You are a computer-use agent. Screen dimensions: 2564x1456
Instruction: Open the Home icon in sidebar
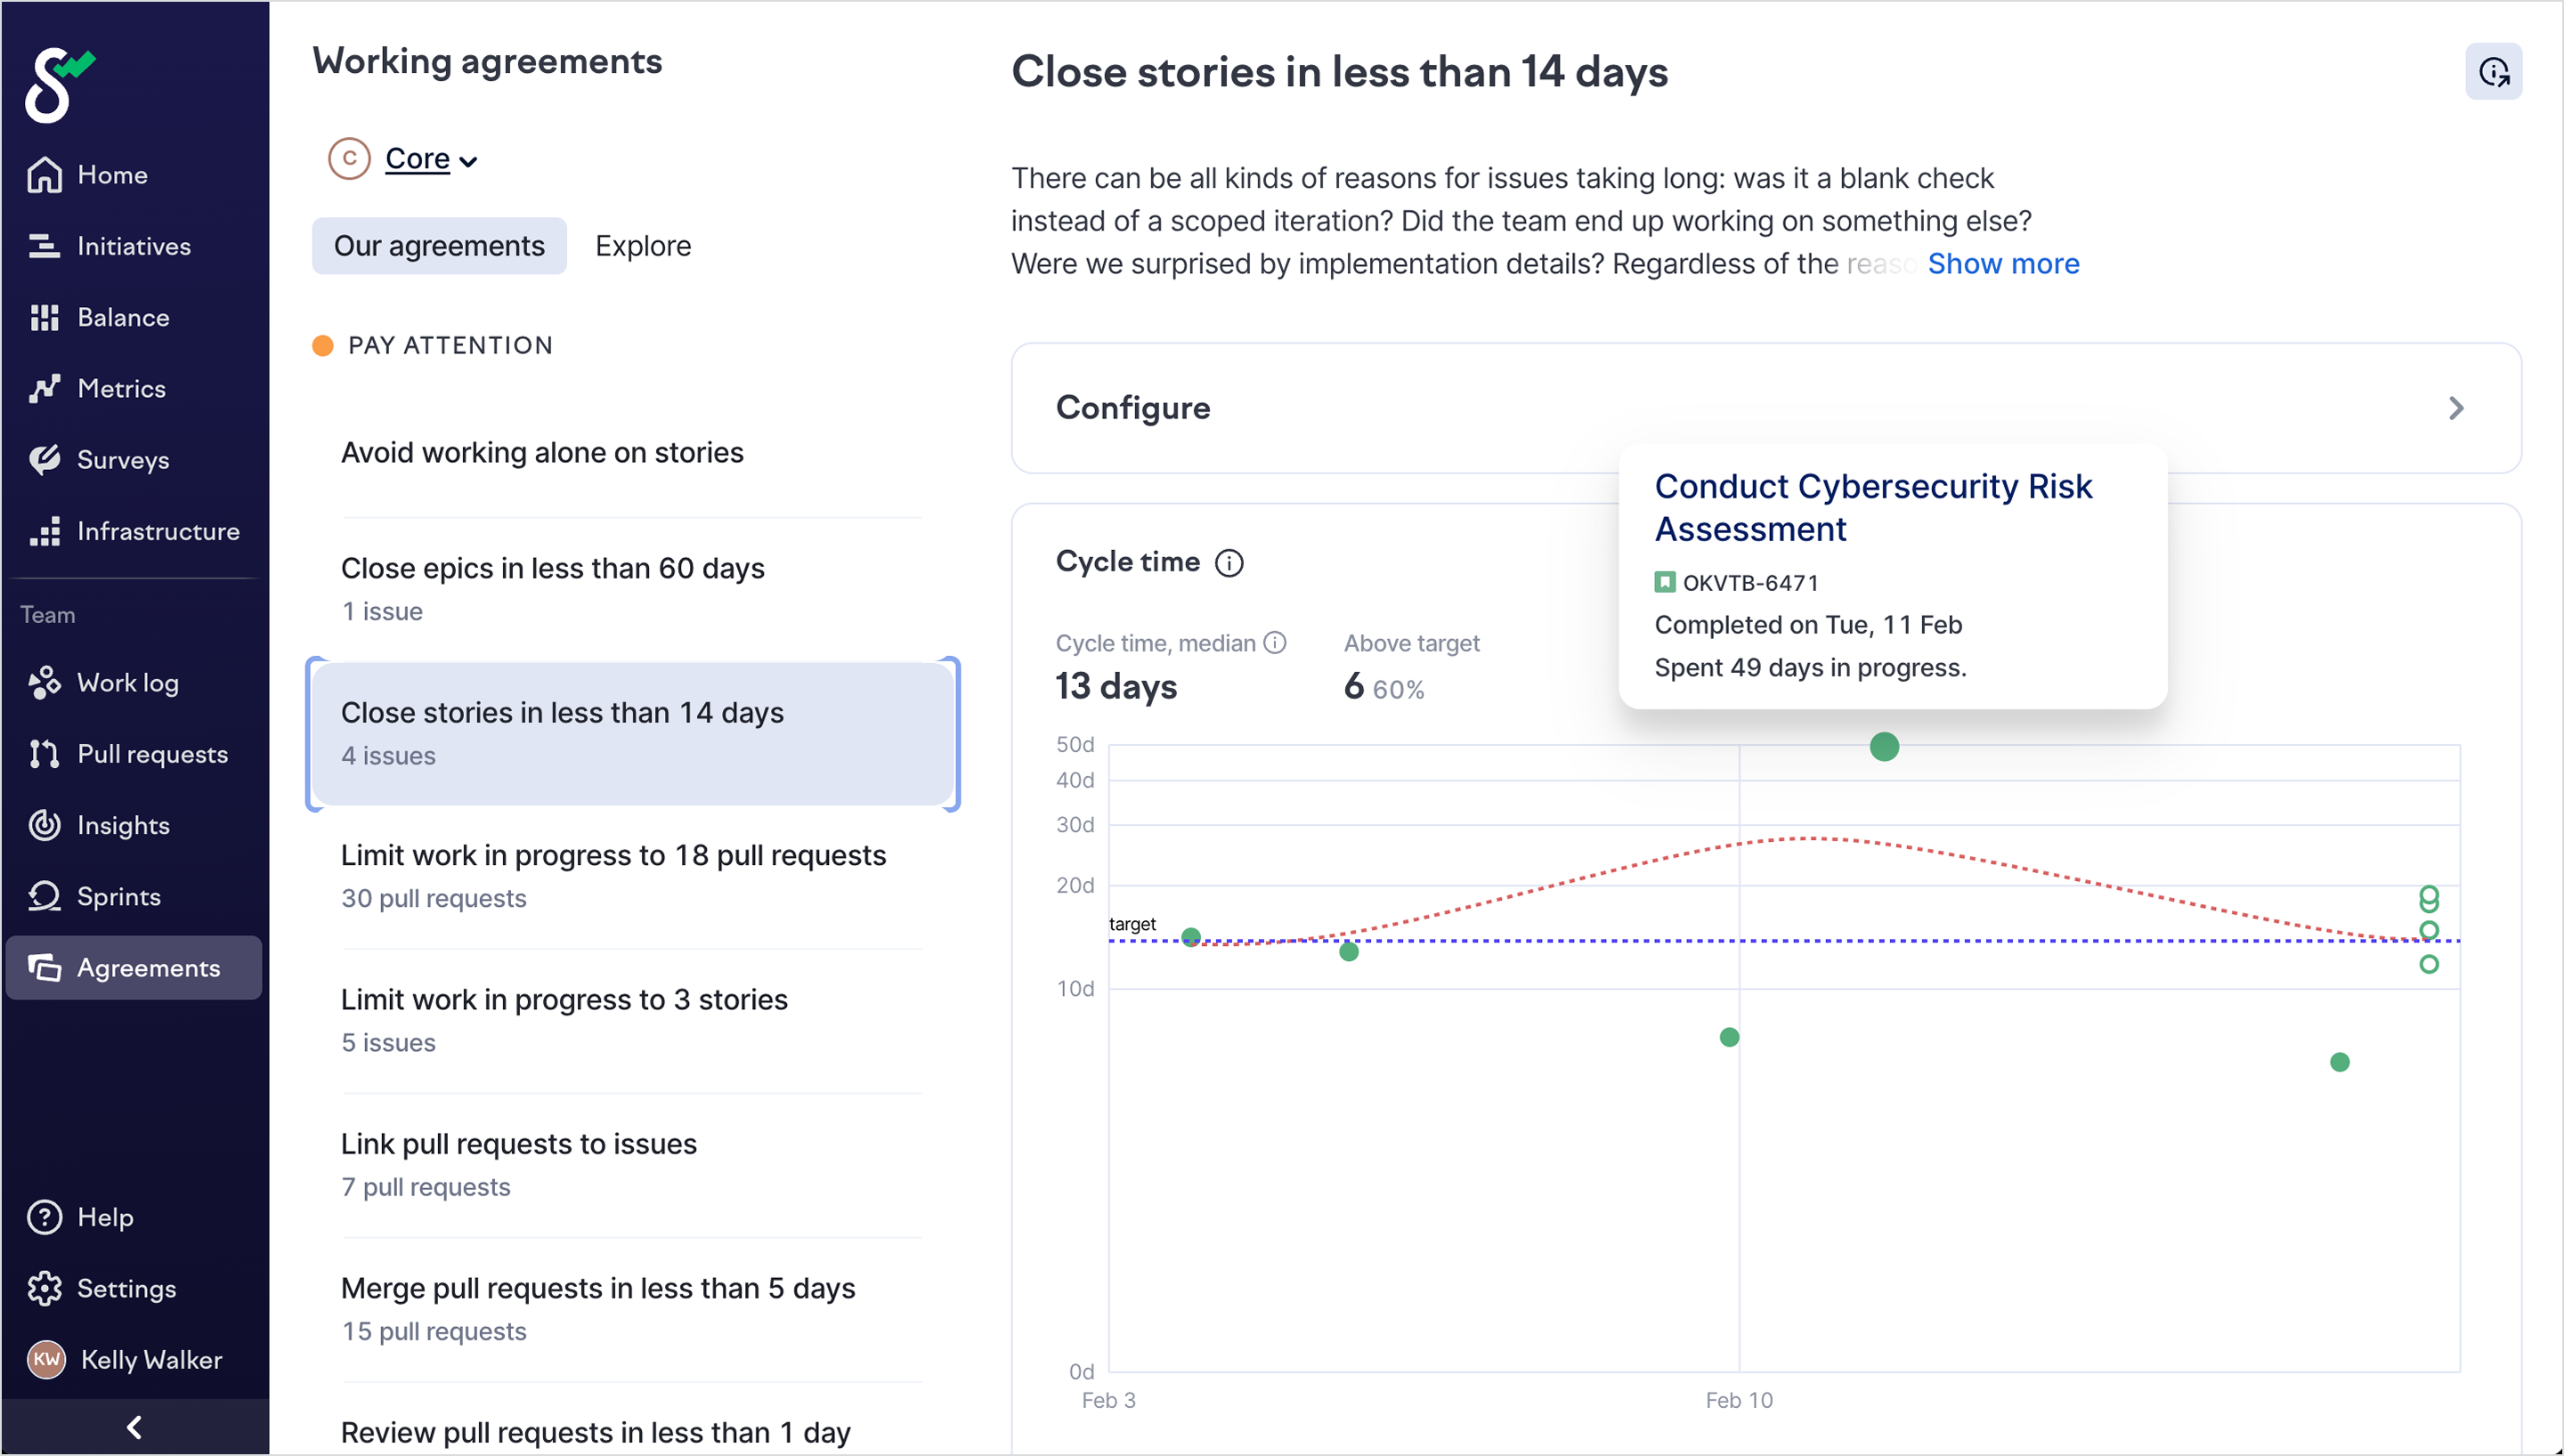tap(45, 175)
